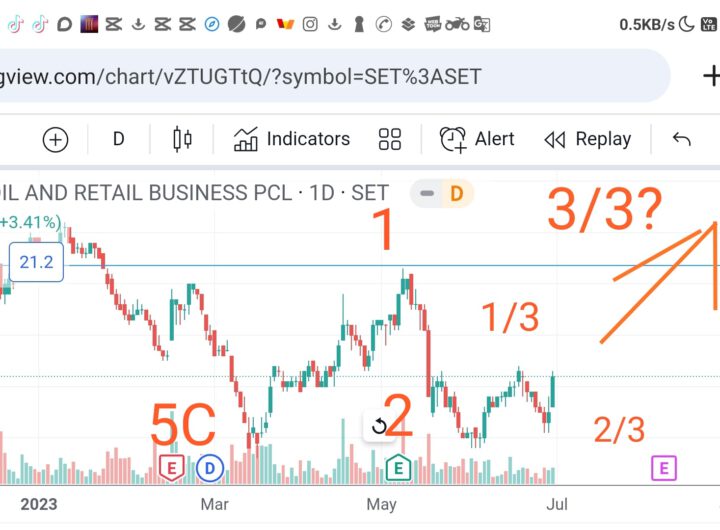This screenshot has height=530, width=720.
Task: Add symbol with the compare plus icon
Action: pos(56,139)
